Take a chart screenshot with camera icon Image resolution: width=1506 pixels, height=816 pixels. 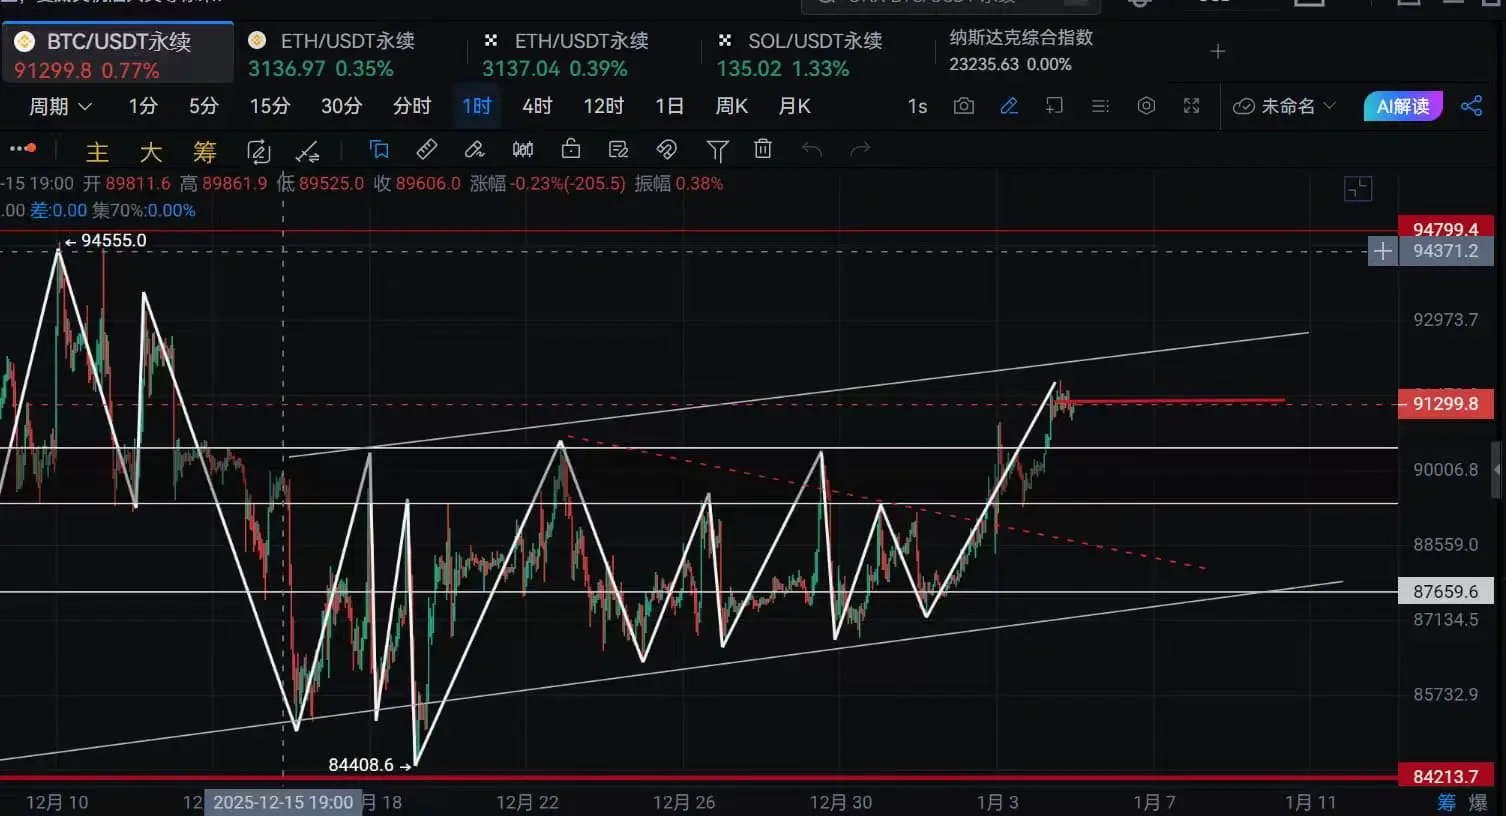tap(964, 106)
